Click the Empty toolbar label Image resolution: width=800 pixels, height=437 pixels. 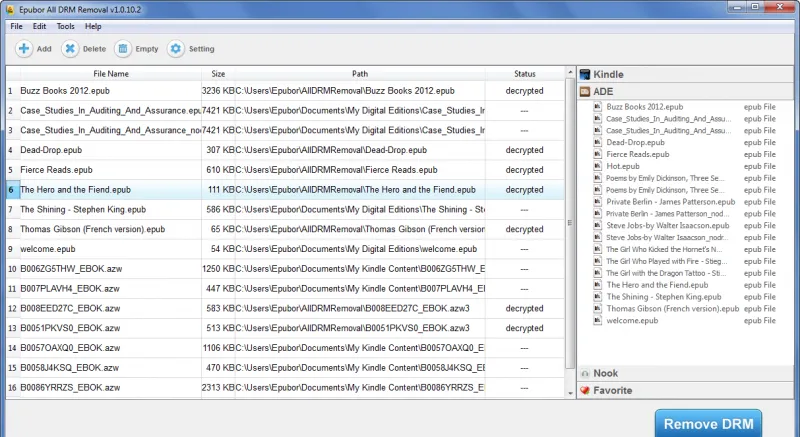(147, 49)
